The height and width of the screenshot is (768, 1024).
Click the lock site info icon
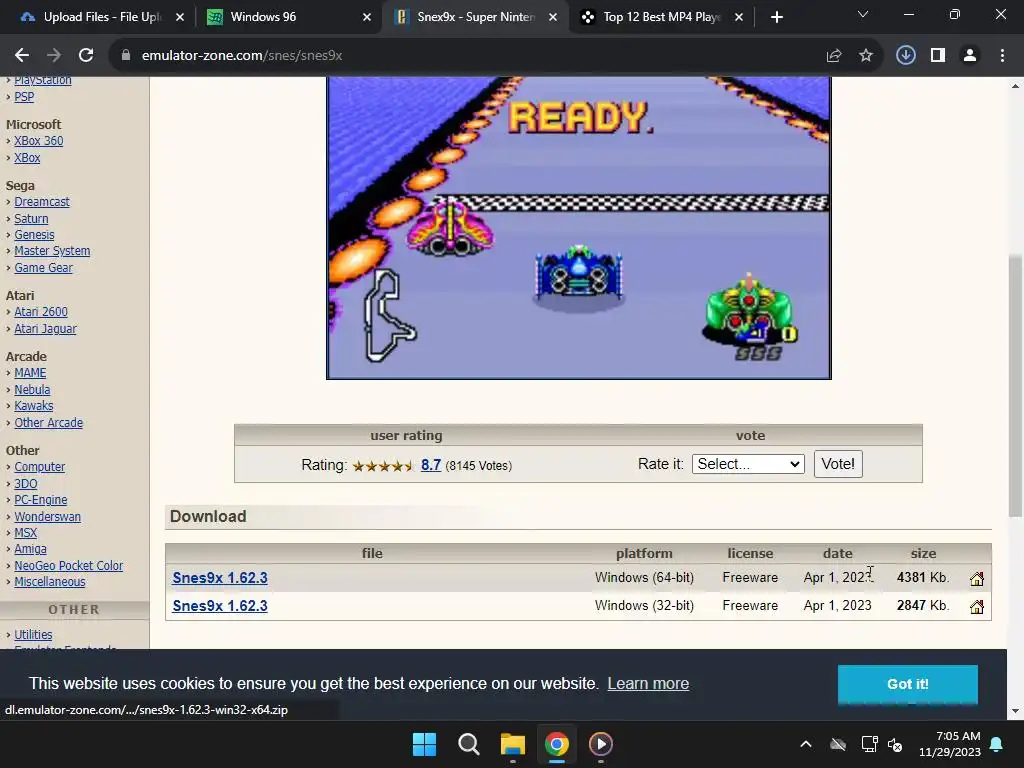126,56
